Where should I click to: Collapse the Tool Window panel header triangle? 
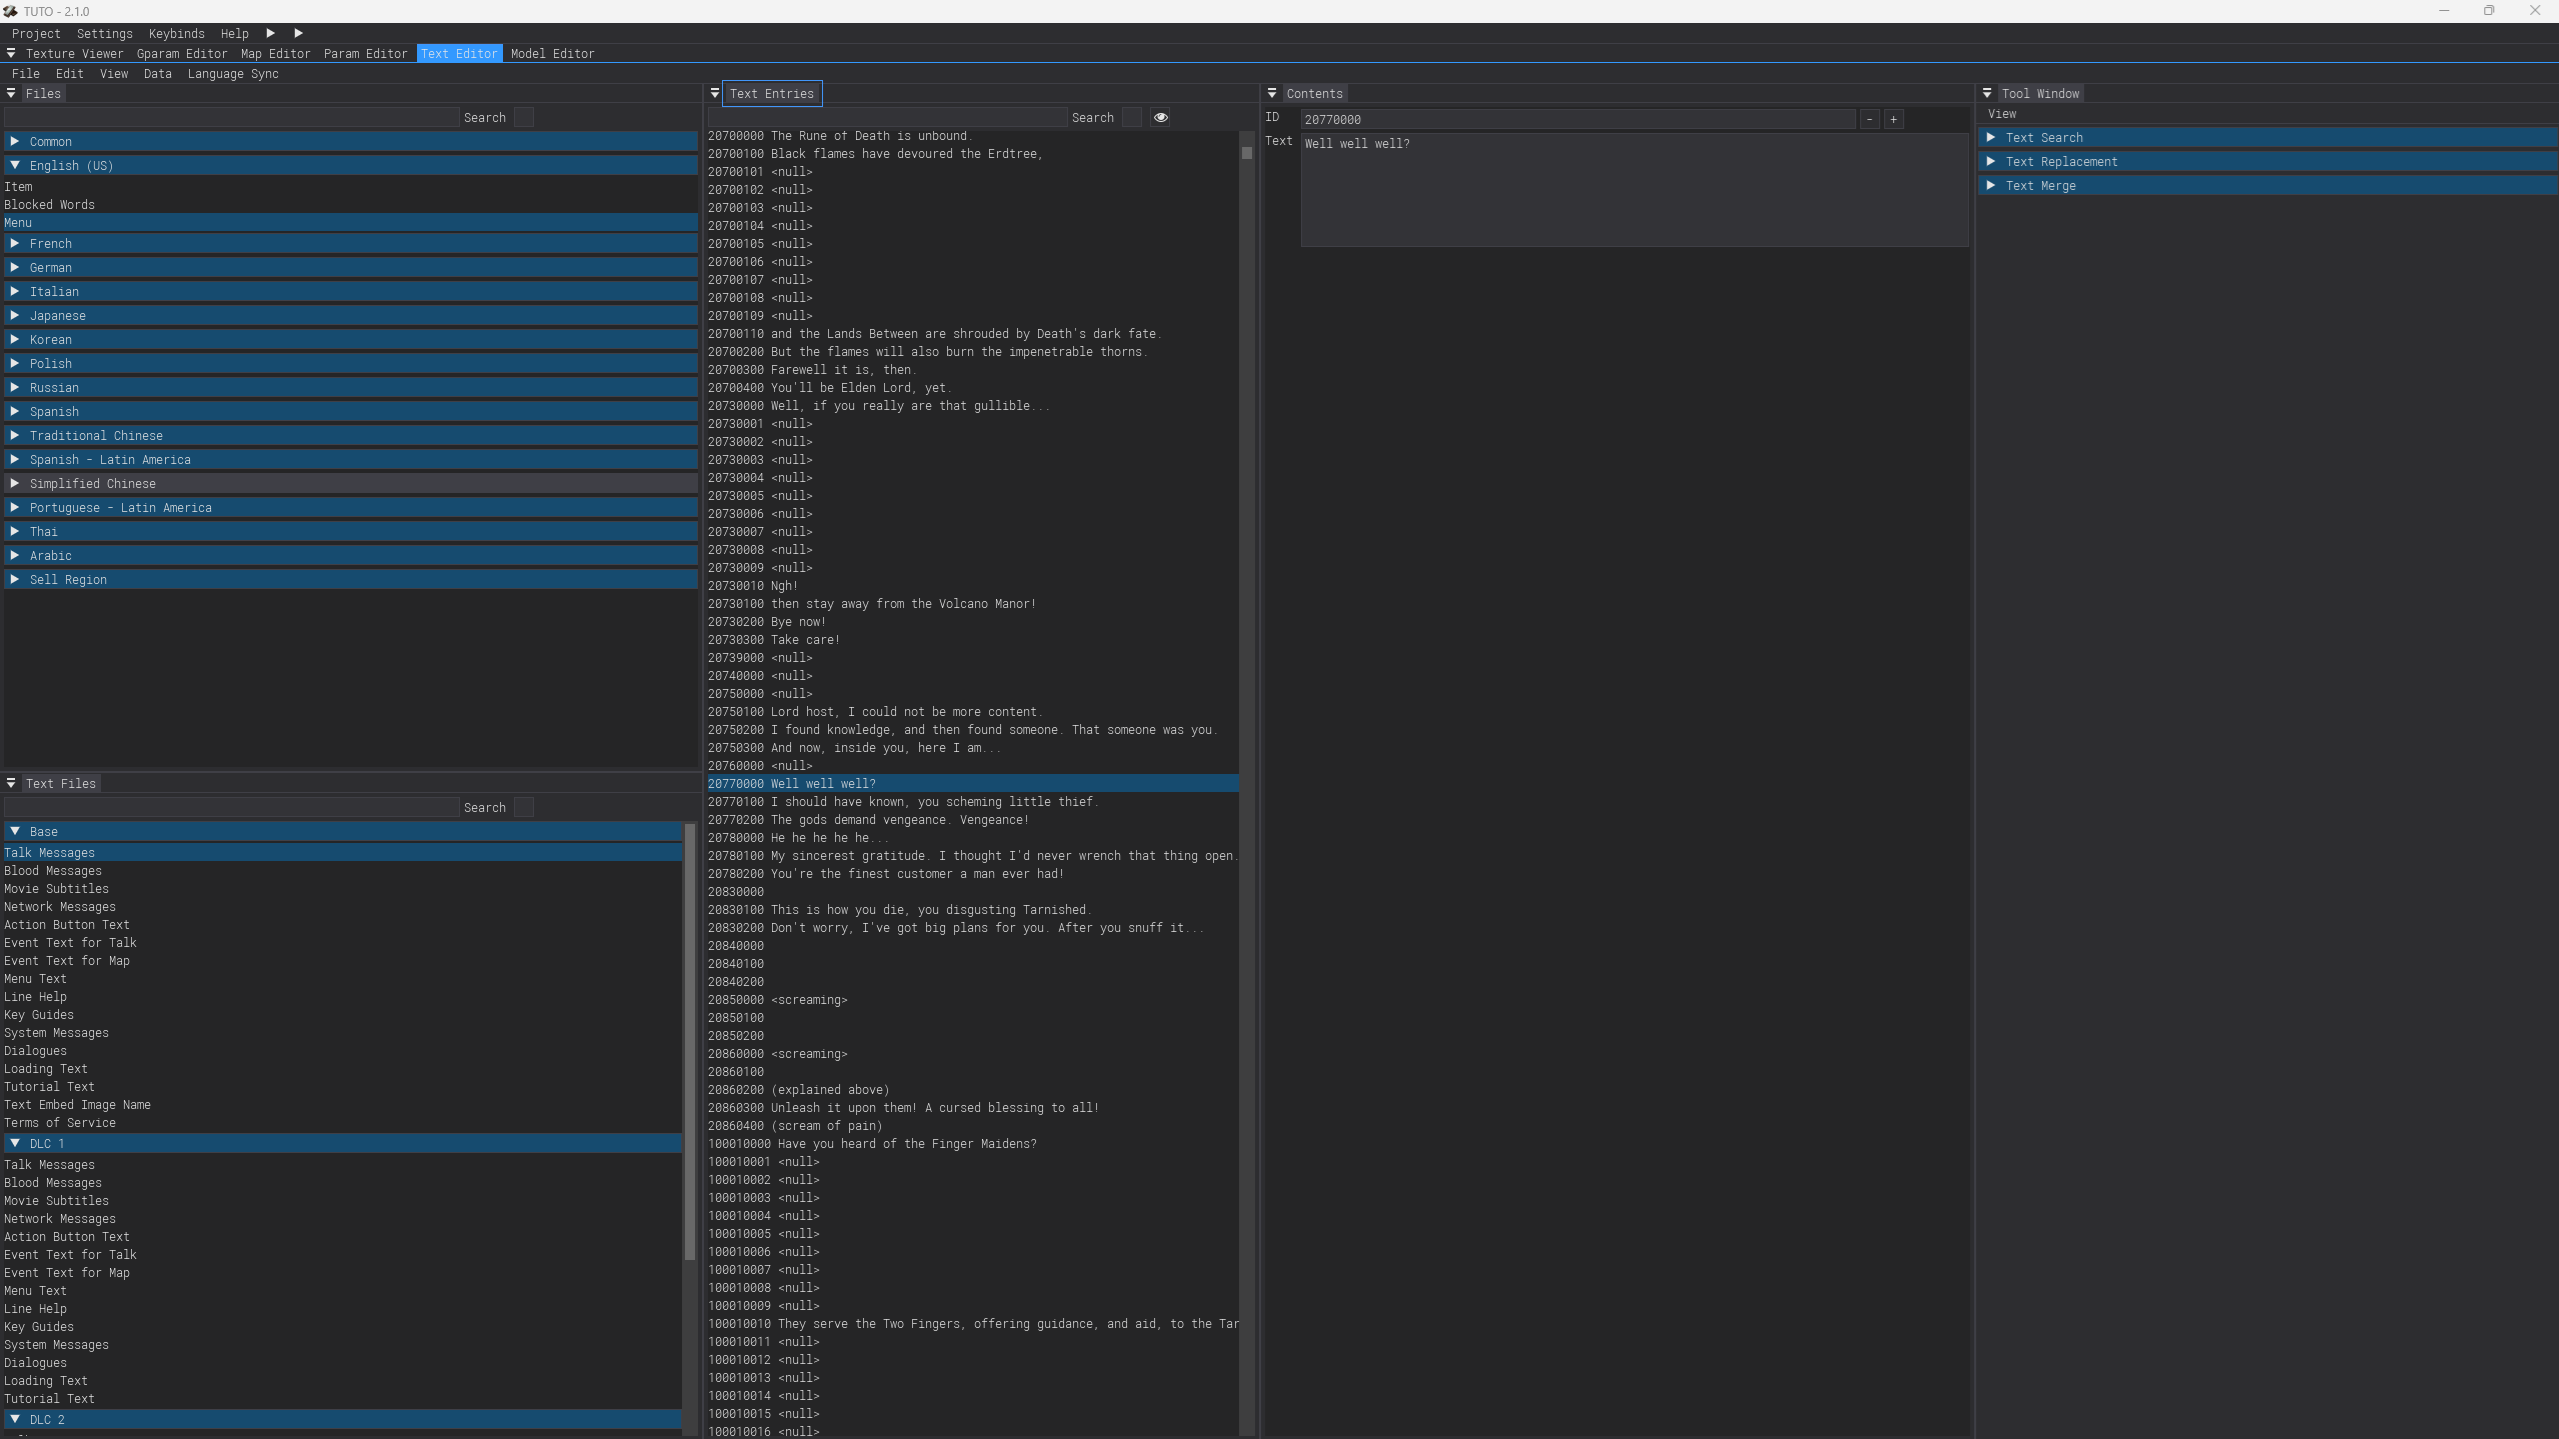click(1986, 93)
